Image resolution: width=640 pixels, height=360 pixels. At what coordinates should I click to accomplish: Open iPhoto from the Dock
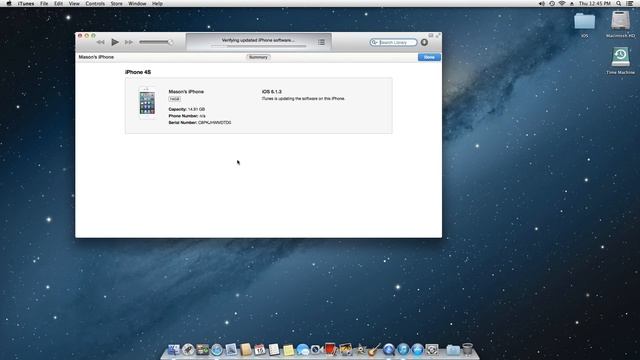click(x=345, y=349)
